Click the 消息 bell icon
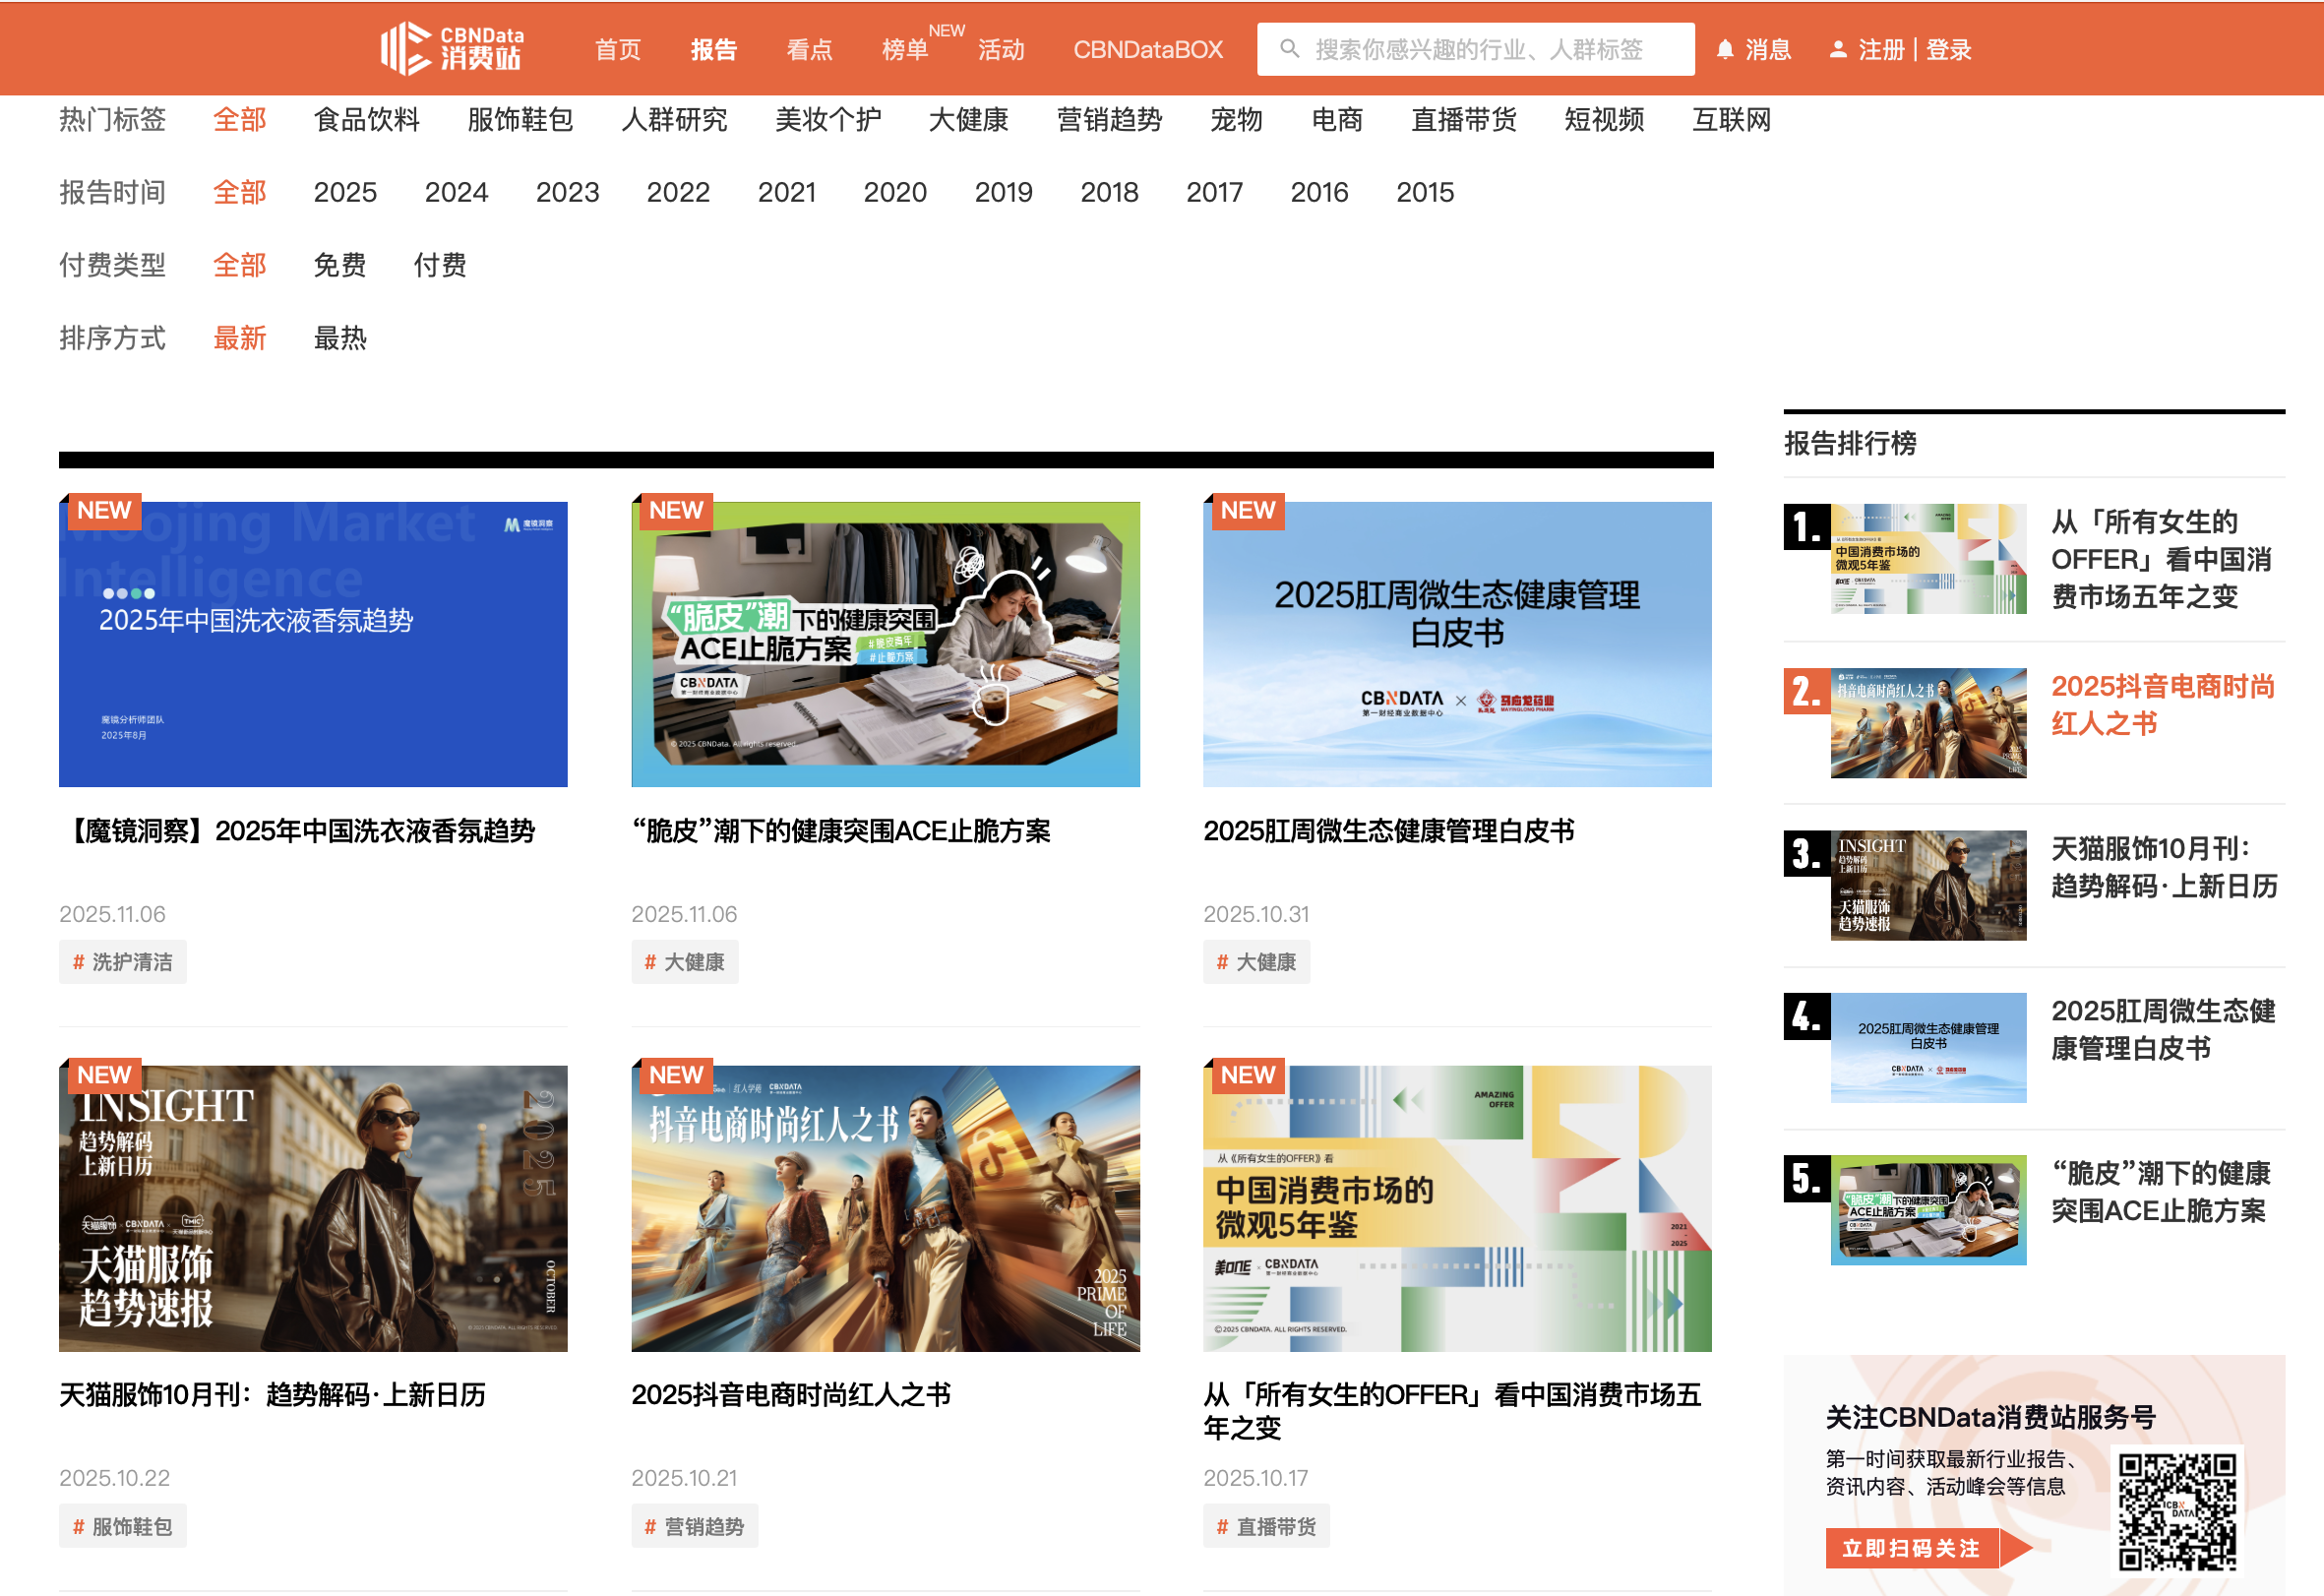This screenshot has width=2324, height=1596. pos(1724,50)
